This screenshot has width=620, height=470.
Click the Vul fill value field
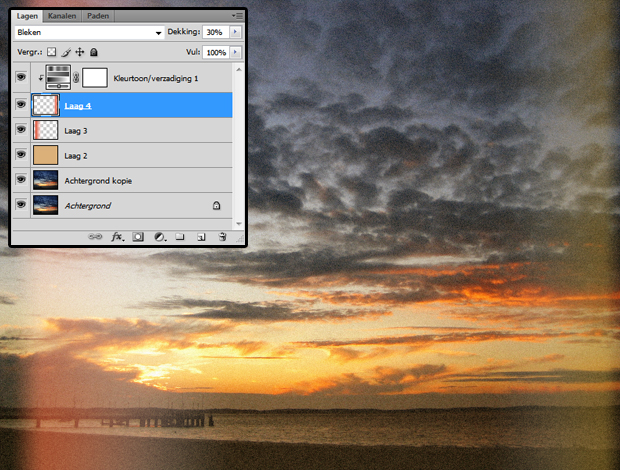coord(216,52)
